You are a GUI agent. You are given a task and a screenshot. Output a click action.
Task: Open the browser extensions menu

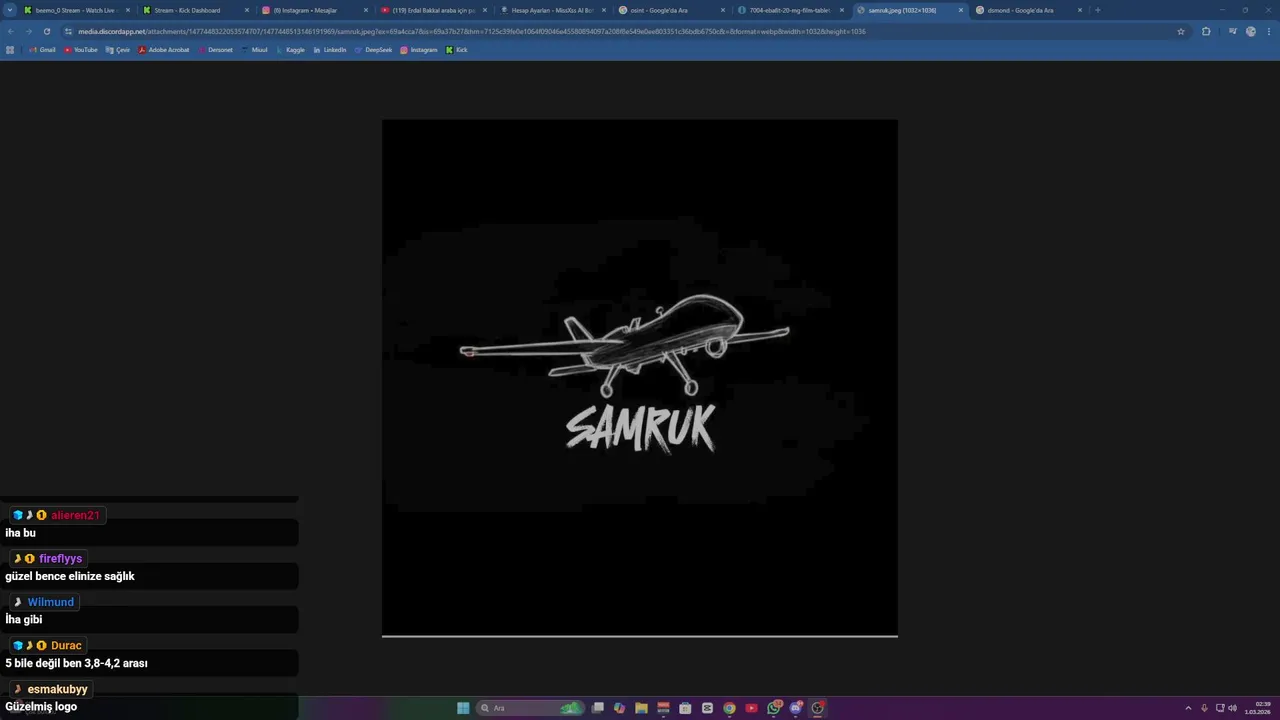[1206, 31]
